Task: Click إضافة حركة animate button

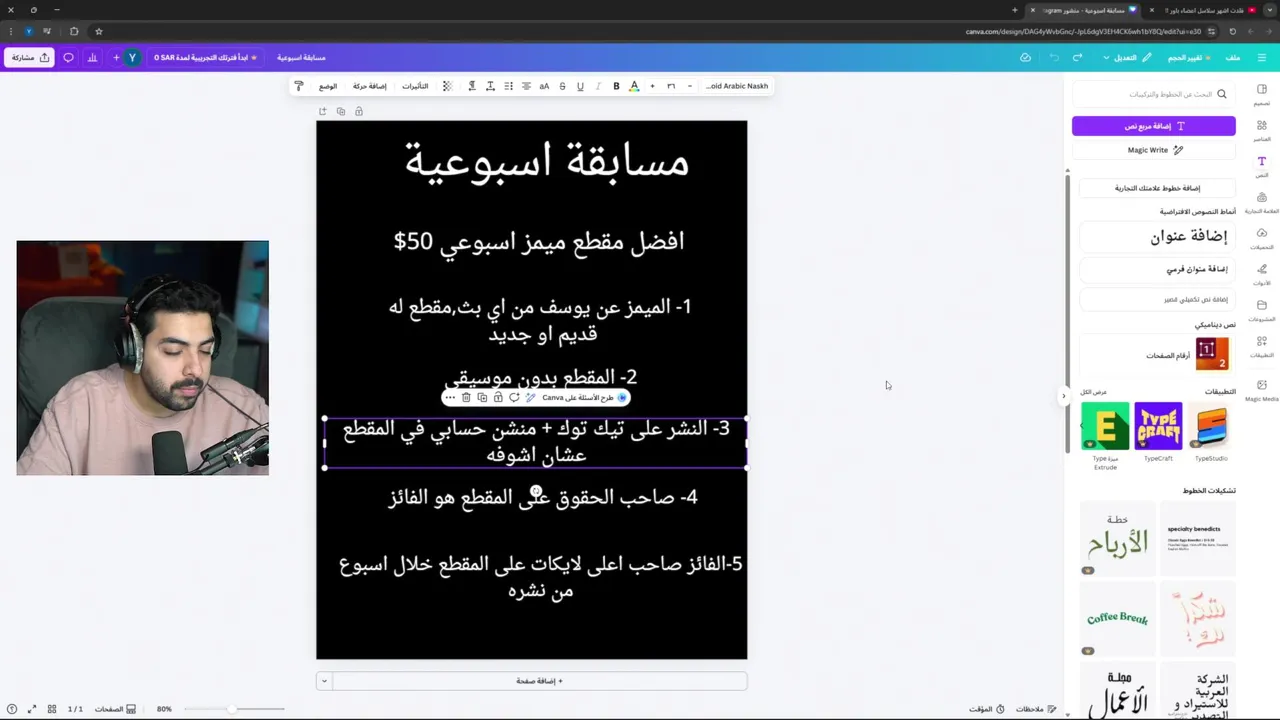Action: [x=370, y=86]
